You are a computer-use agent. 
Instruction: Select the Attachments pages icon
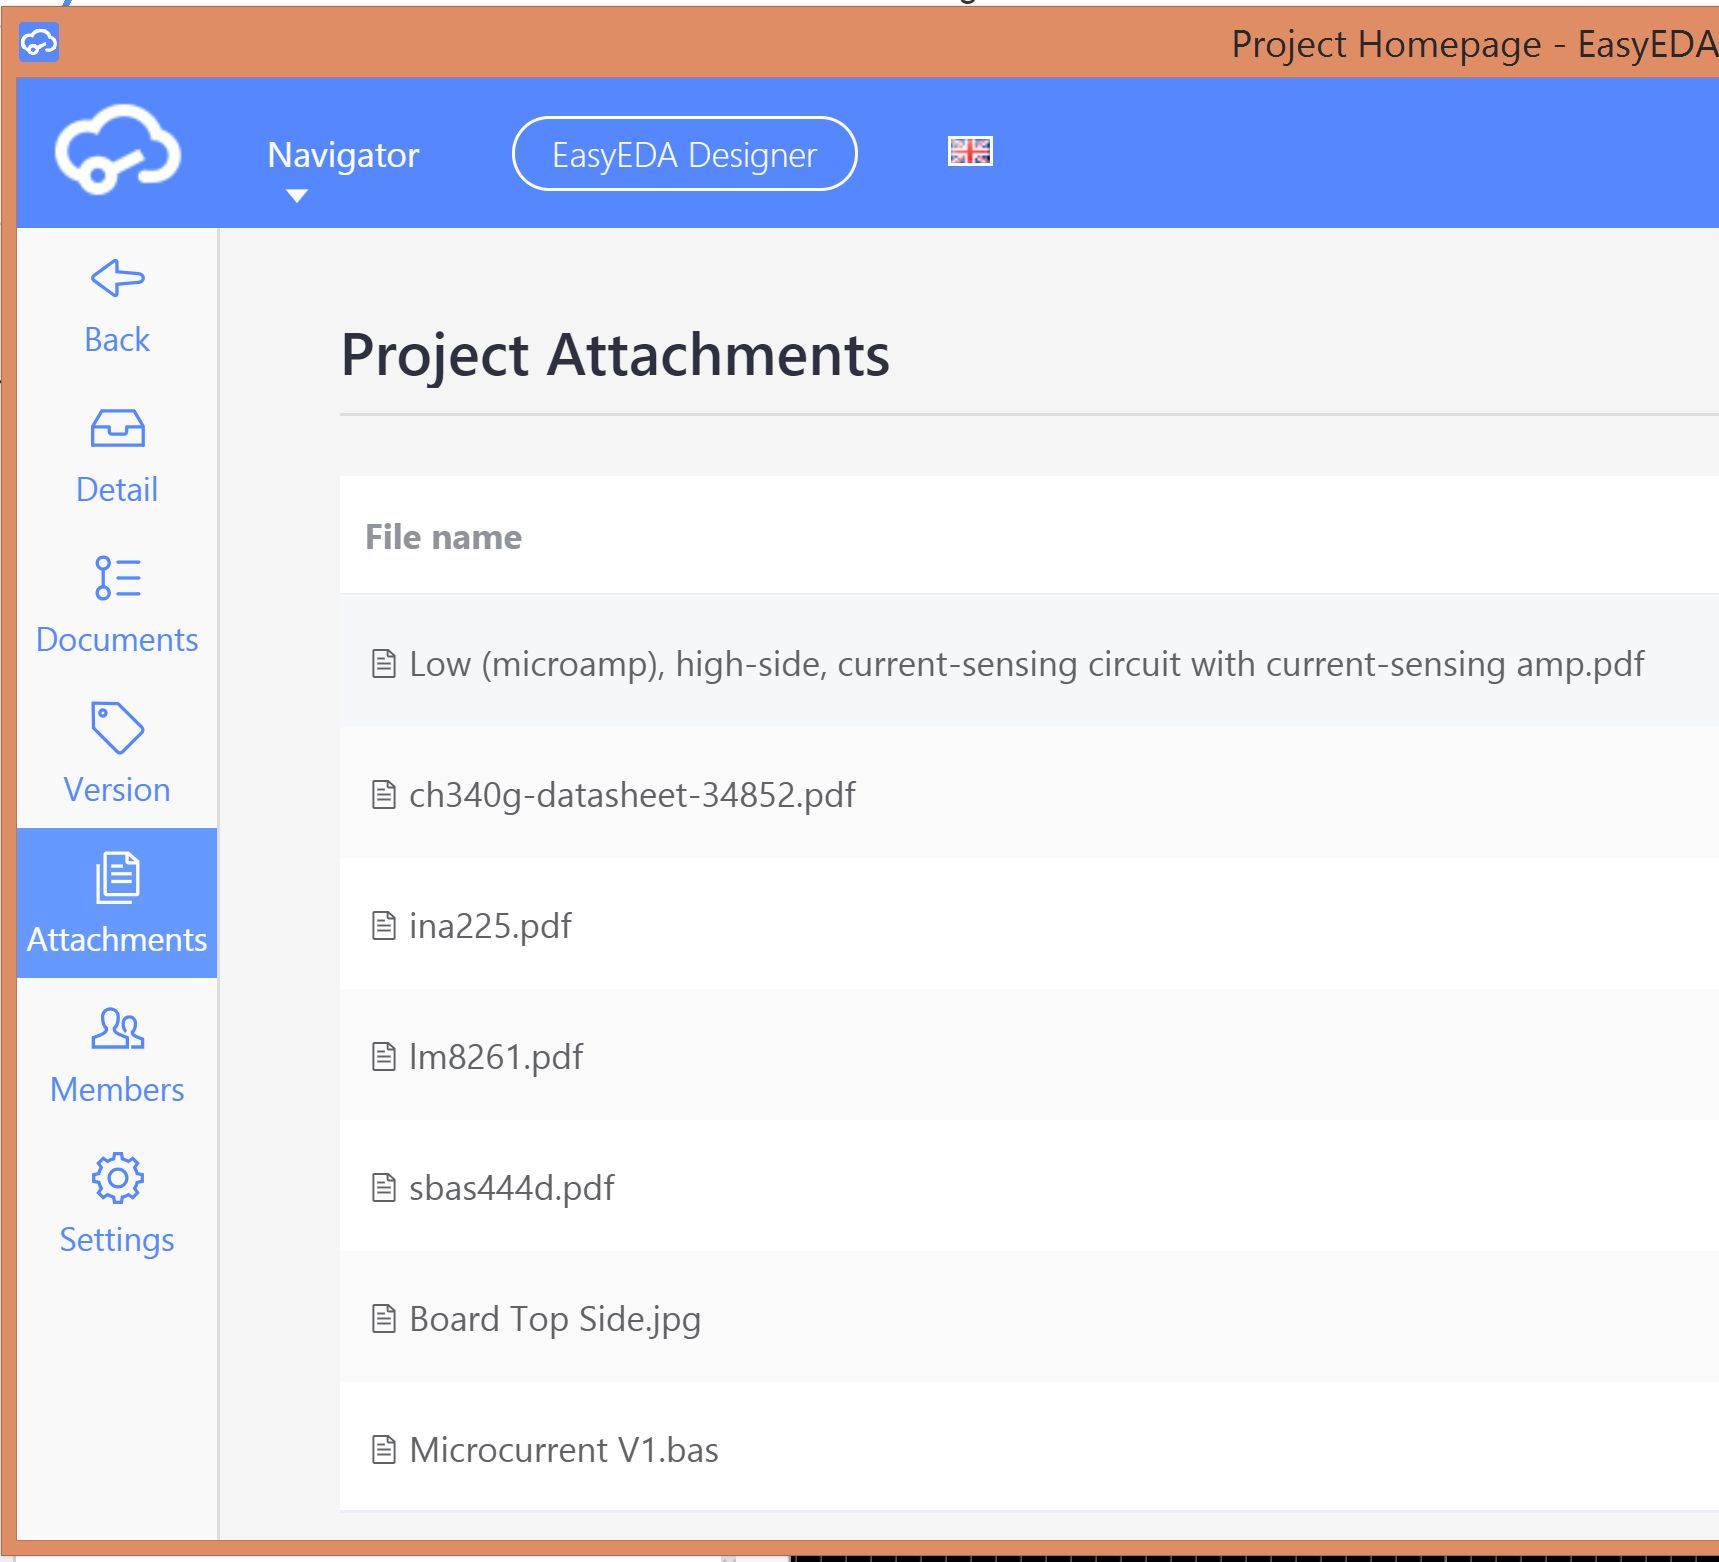click(x=117, y=877)
